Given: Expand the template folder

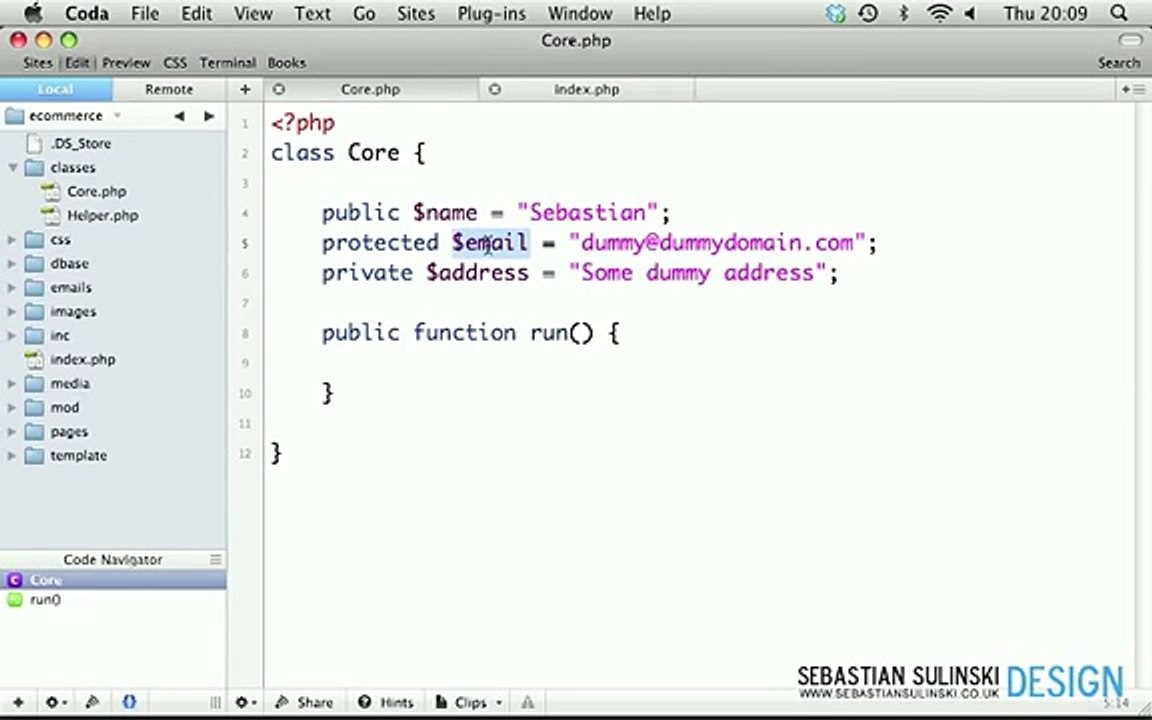Looking at the screenshot, I should coord(12,456).
